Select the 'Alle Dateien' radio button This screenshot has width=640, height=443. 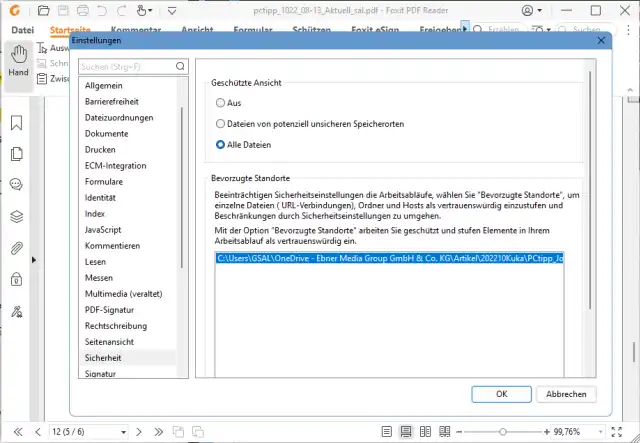point(221,145)
